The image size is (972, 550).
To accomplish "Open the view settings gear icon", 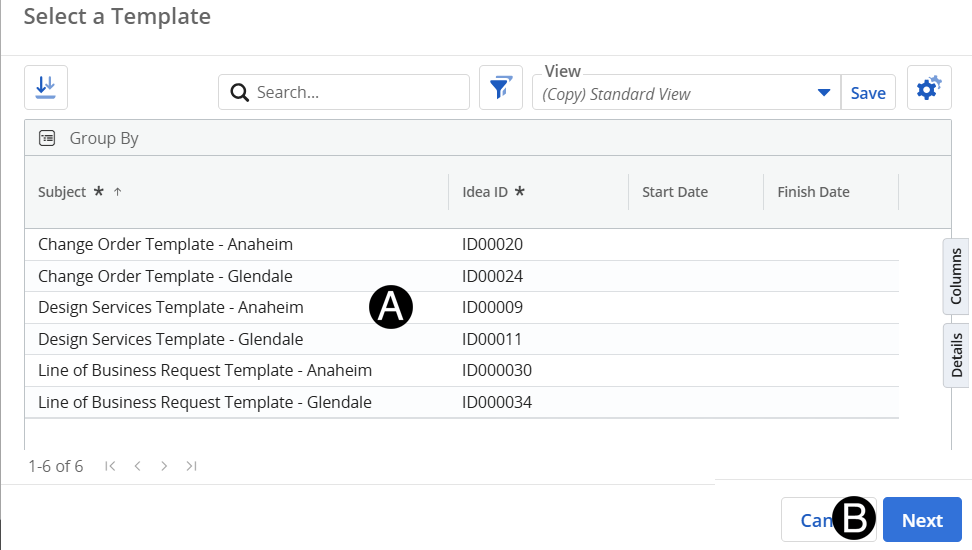I will [x=928, y=89].
